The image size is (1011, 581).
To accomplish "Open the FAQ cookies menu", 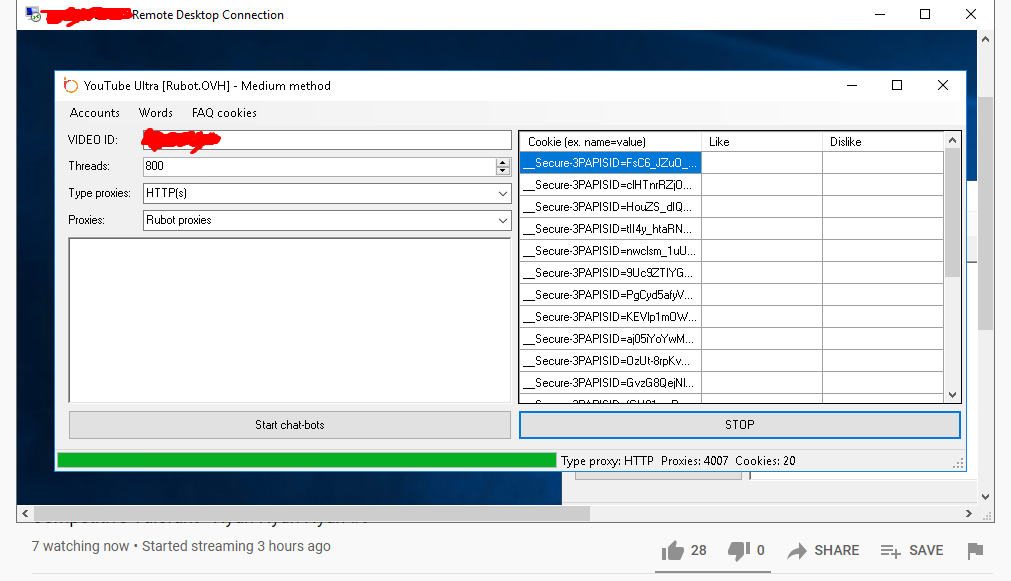I will 224,113.
